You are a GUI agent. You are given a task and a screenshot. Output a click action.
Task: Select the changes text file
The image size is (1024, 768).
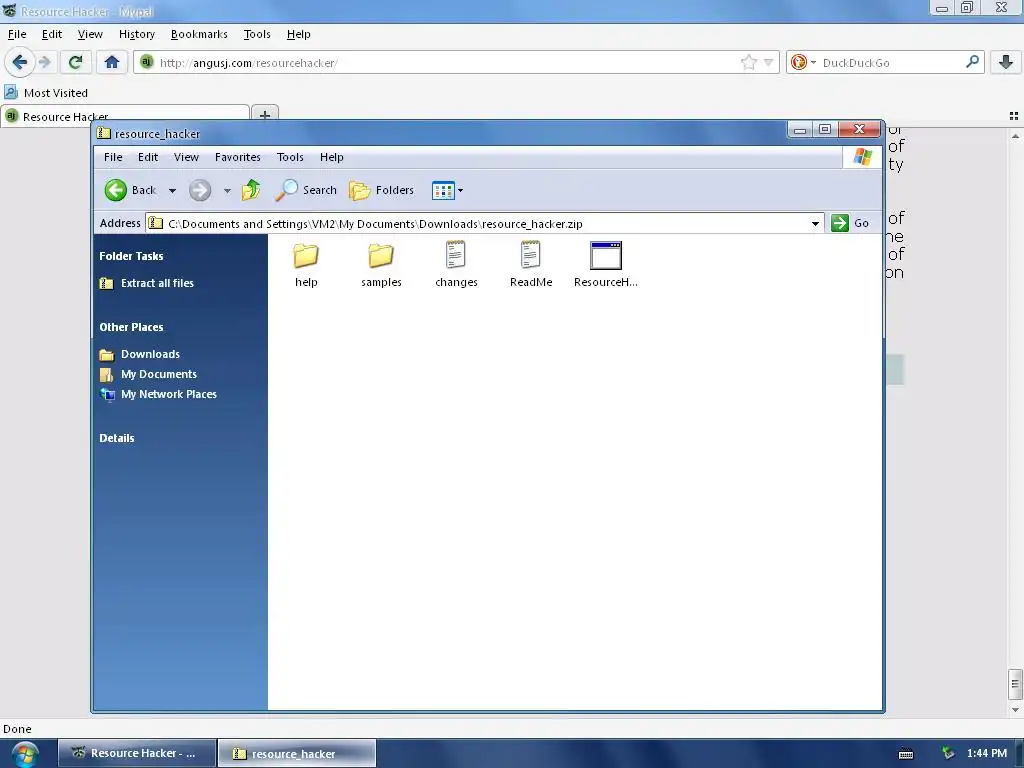(x=456, y=264)
